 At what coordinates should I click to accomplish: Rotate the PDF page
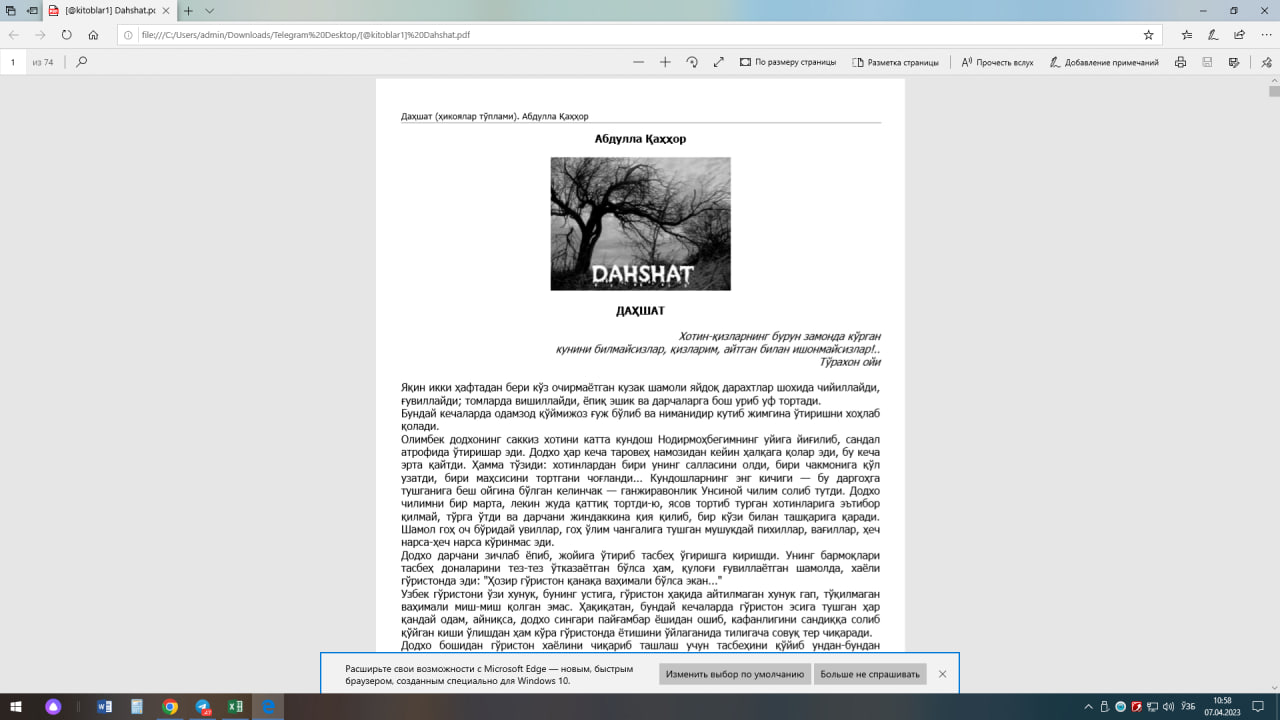click(692, 62)
